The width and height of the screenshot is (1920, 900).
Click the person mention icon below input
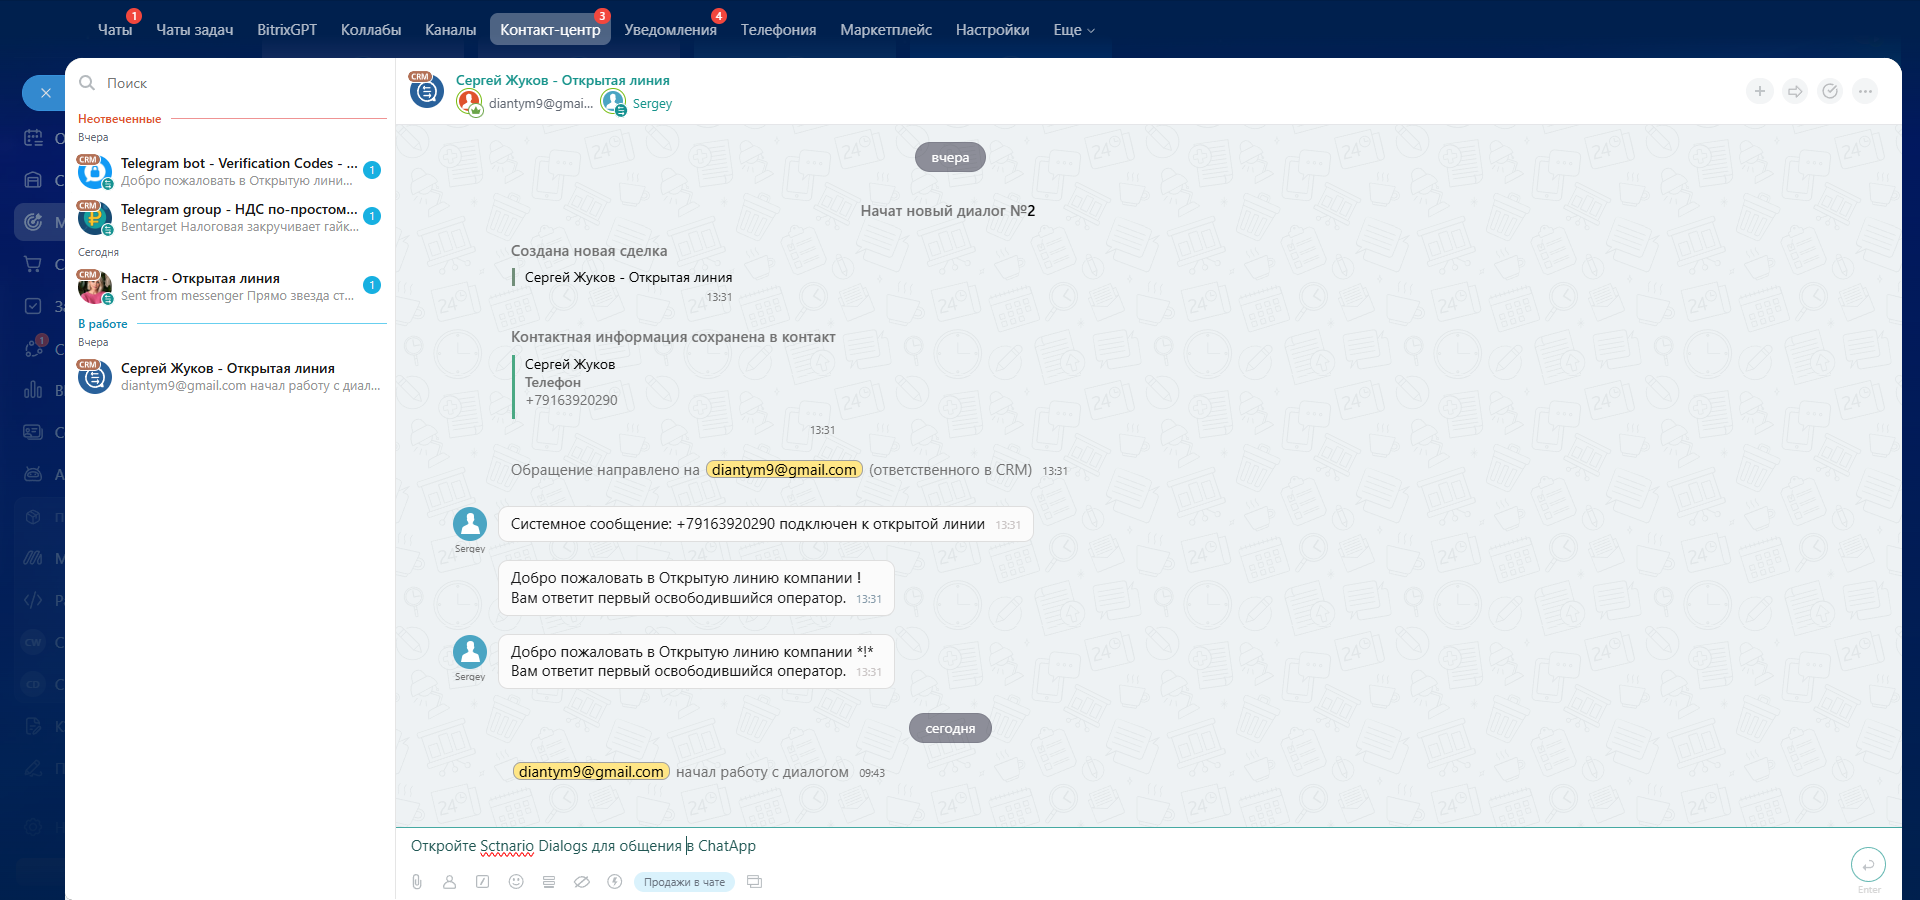tap(450, 882)
